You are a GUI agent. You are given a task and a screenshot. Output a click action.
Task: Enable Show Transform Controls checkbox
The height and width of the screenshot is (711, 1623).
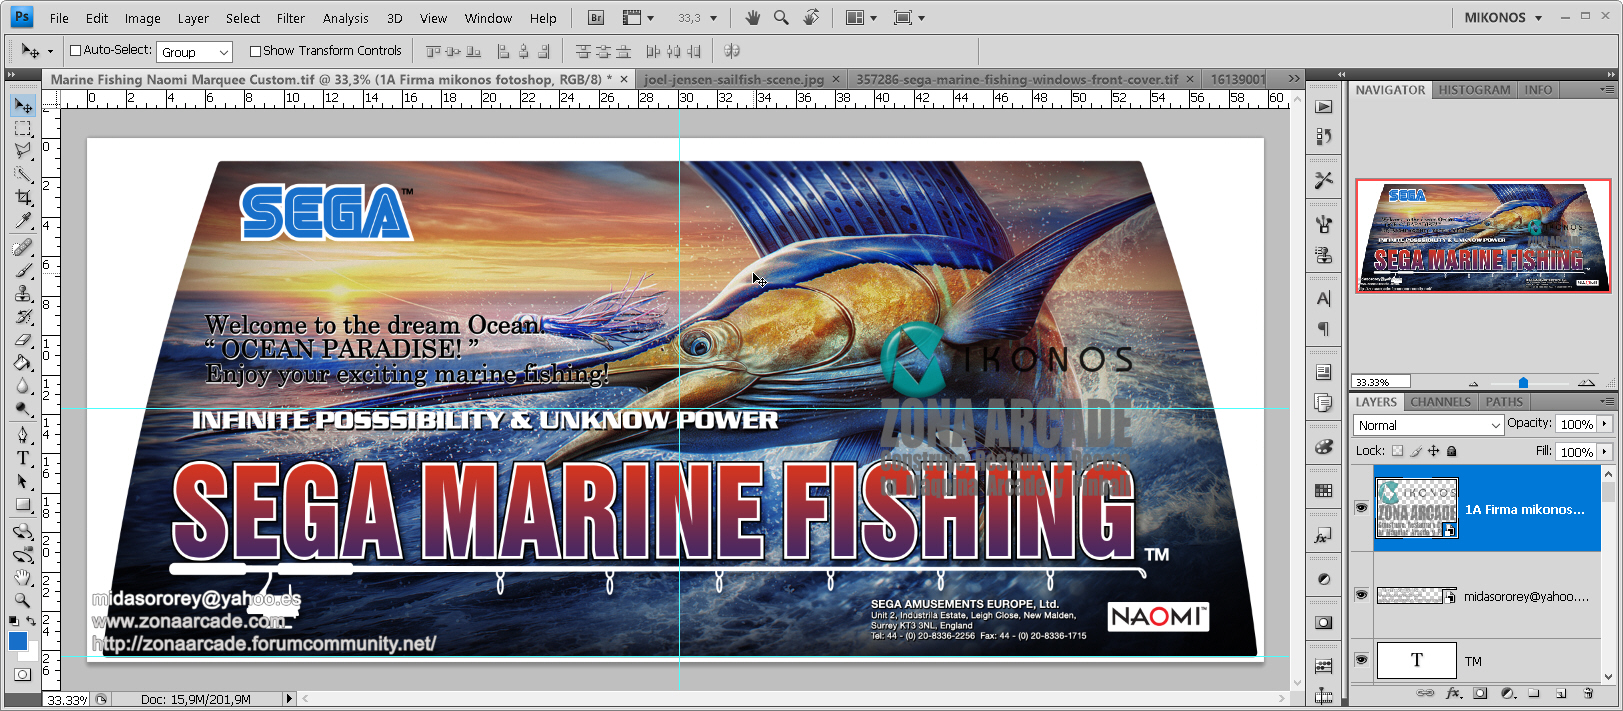[255, 51]
